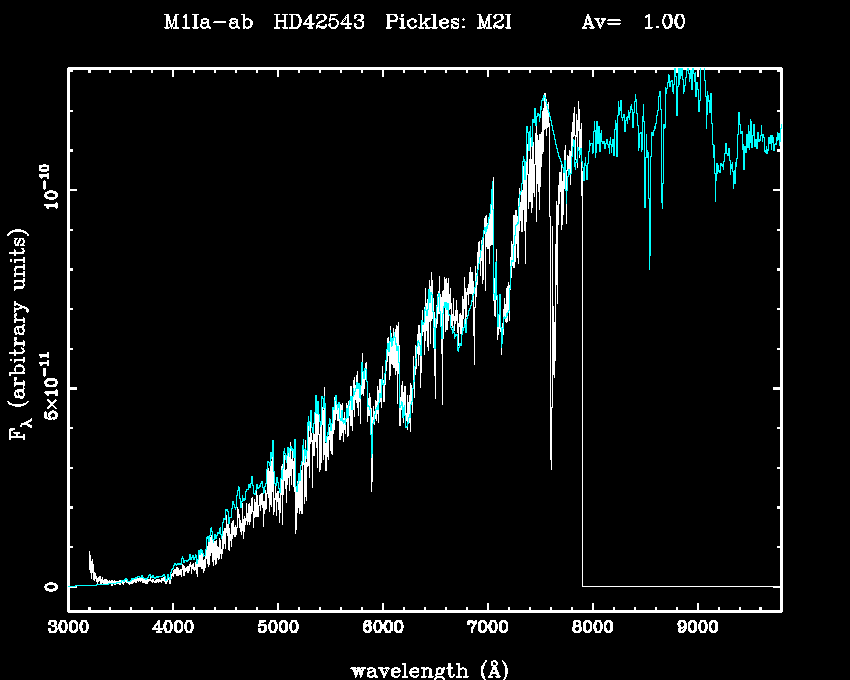The width and height of the screenshot is (850, 680).
Task: Click bottom of deep white dip near 7600 Å
Action: tap(551, 465)
